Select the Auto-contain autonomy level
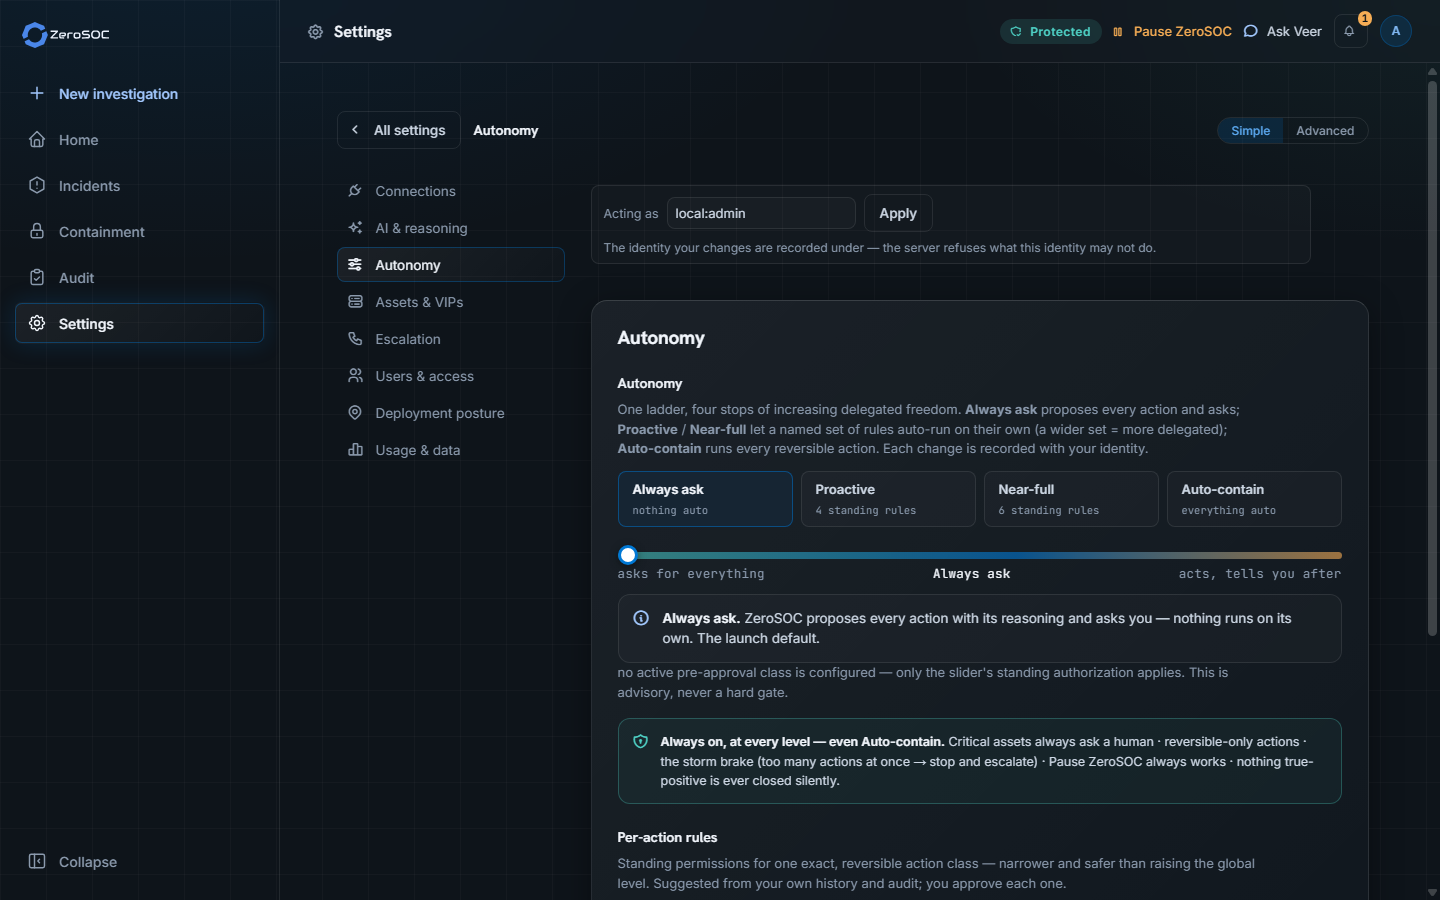Screen dimensions: 1440x900 coord(1254,499)
